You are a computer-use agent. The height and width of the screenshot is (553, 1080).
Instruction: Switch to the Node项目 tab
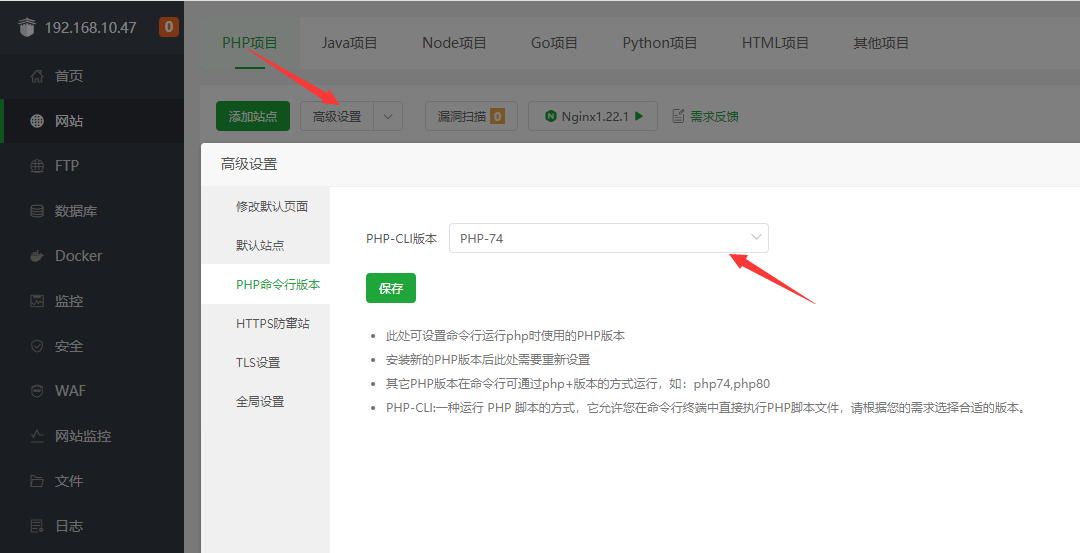[455, 43]
